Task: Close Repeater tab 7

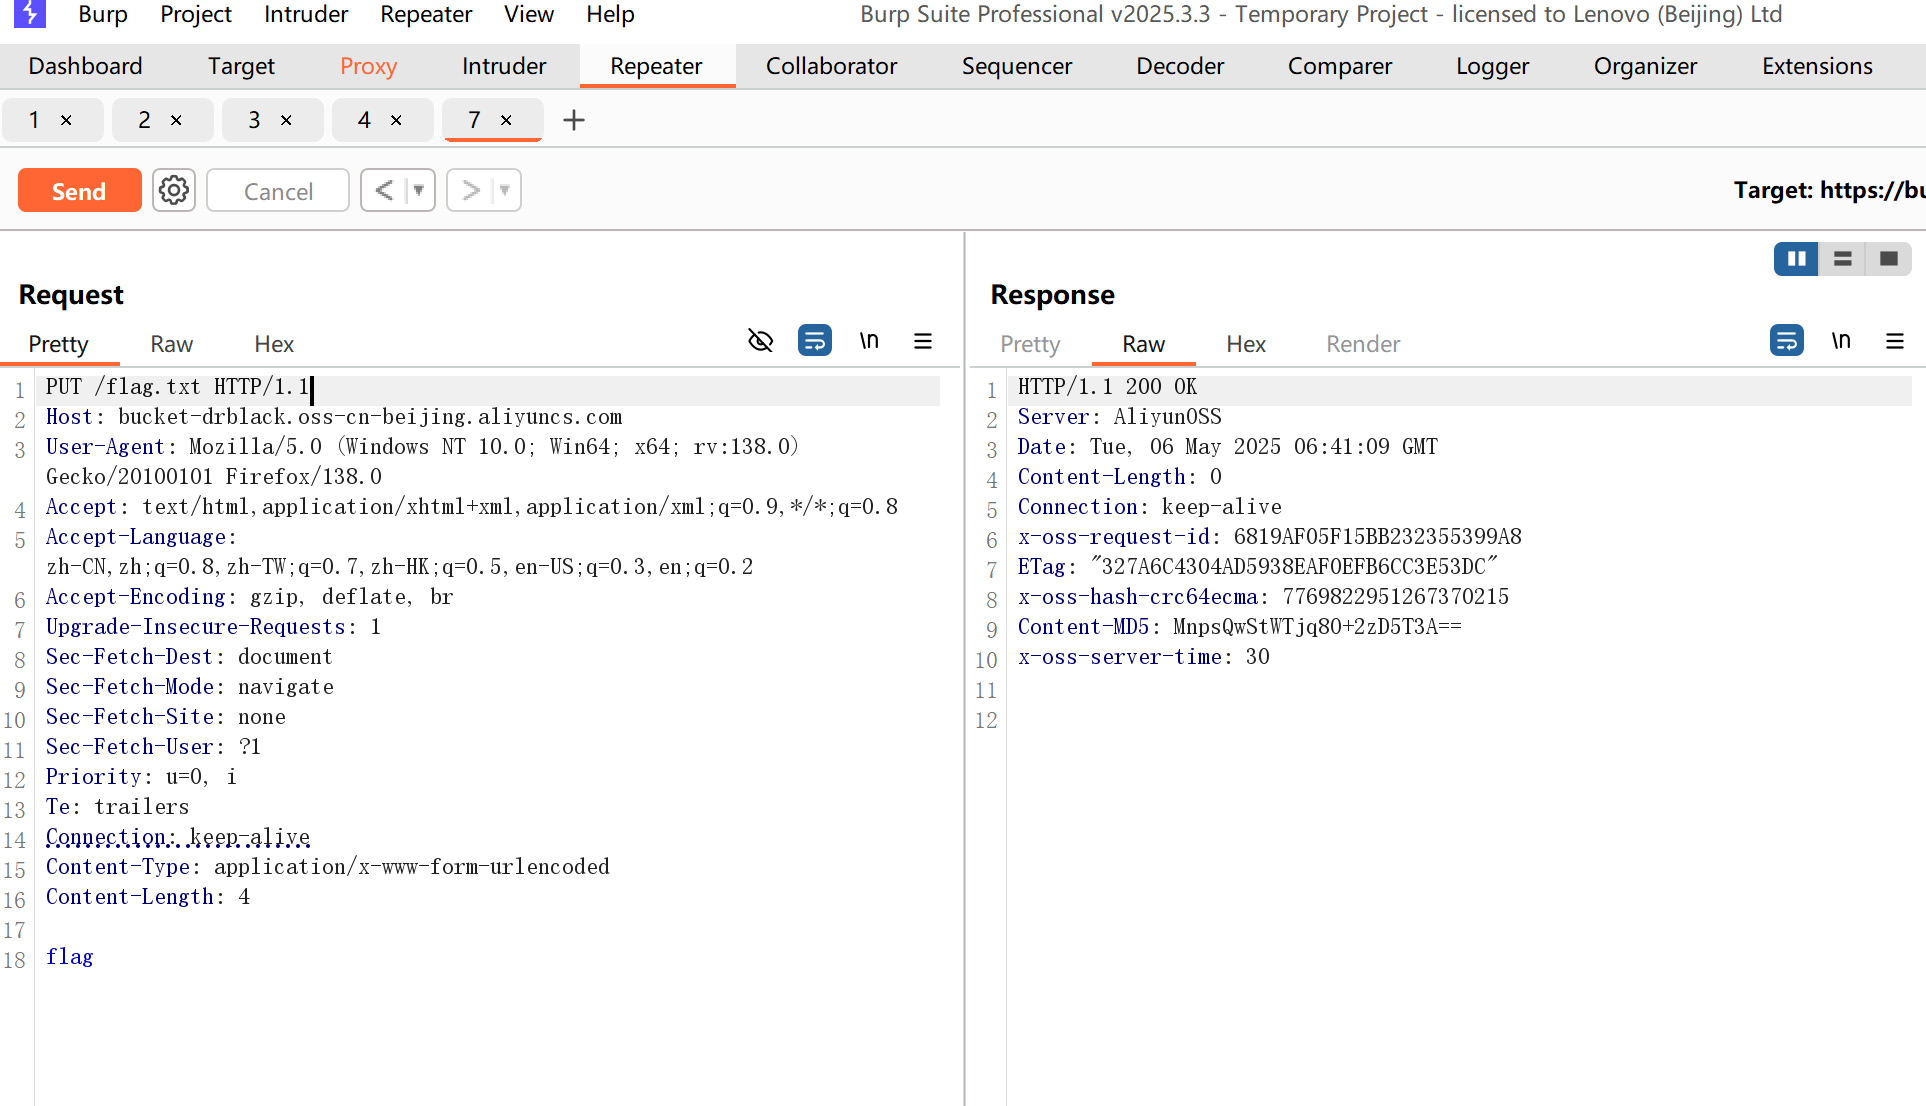Action: click(x=506, y=120)
